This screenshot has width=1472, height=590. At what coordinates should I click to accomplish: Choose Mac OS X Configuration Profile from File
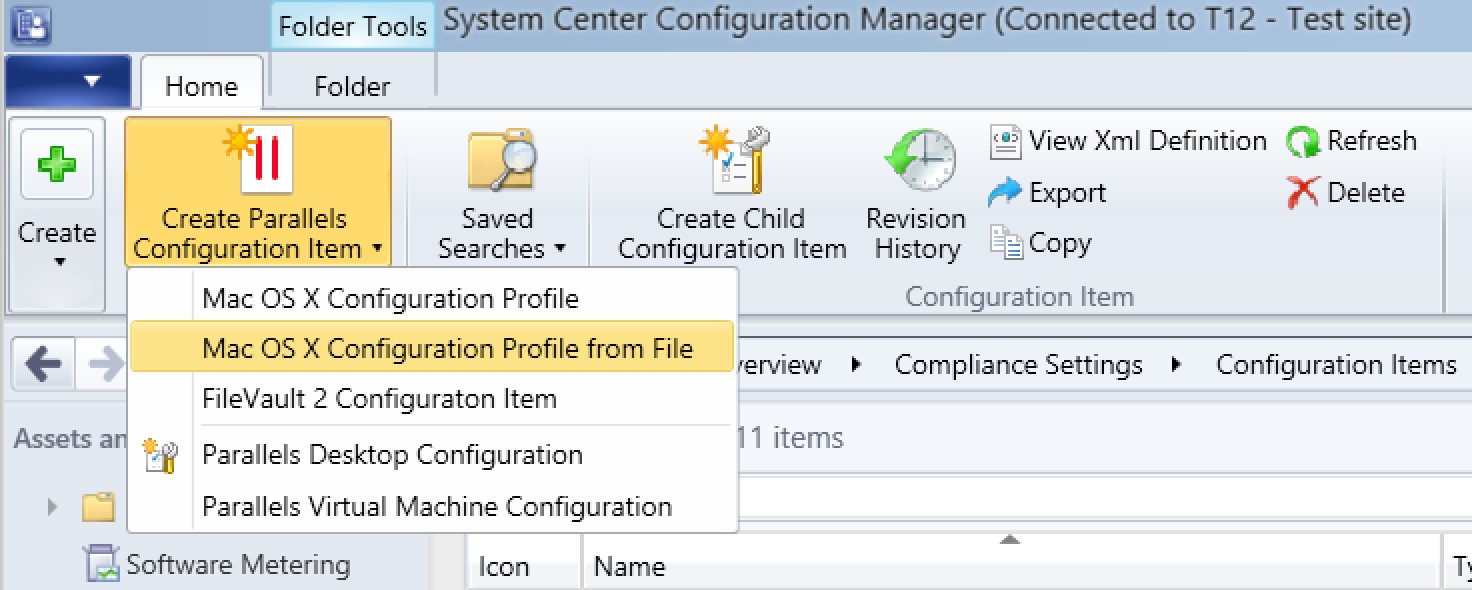[x=432, y=348]
